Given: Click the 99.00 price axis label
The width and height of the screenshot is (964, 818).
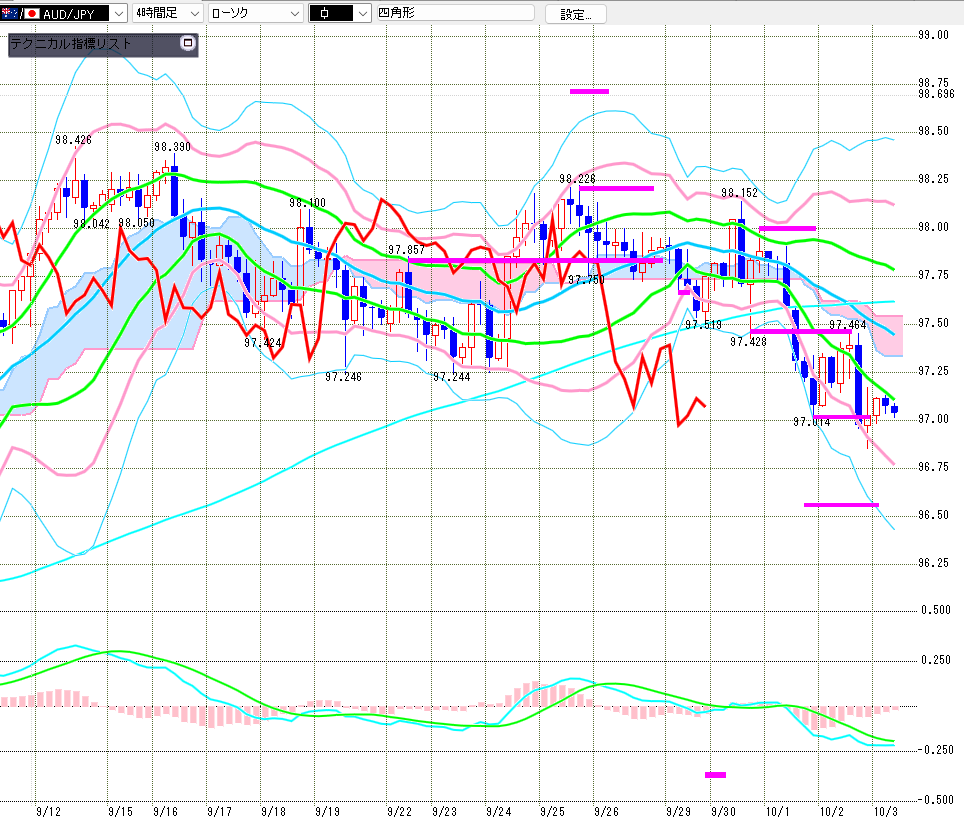Looking at the screenshot, I should (933, 35).
